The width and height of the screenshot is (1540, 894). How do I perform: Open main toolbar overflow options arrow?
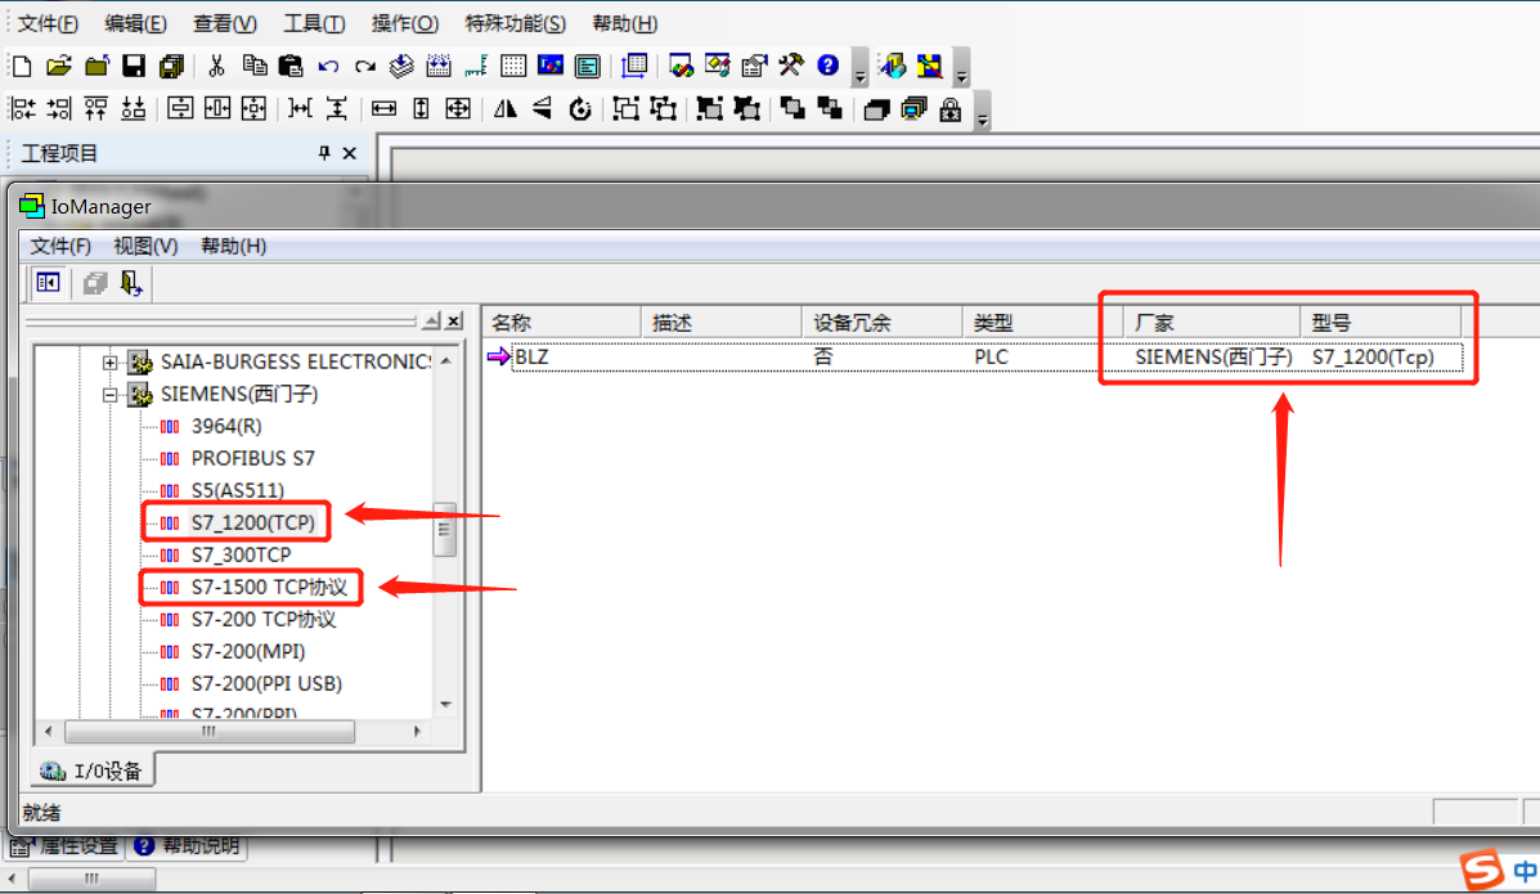tap(860, 68)
